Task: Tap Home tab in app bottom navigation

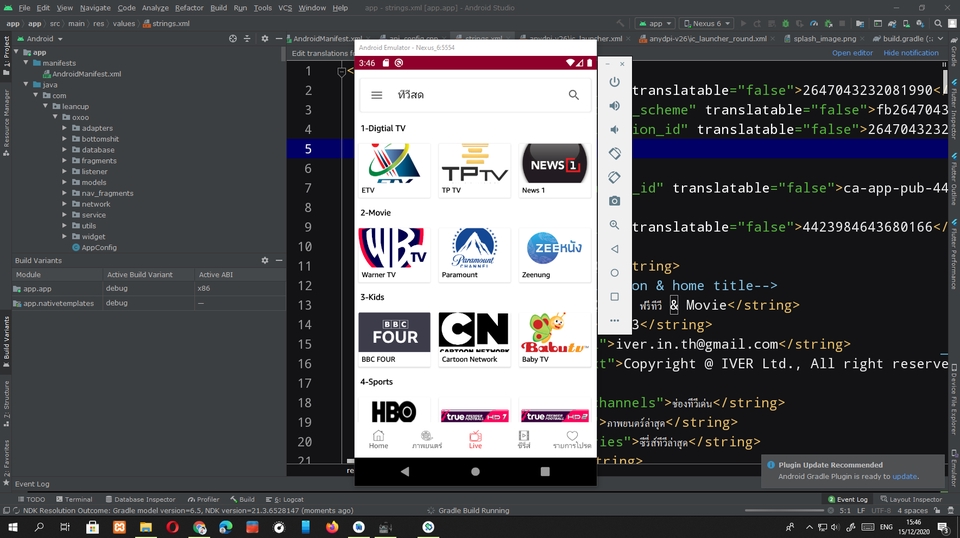Action: [378, 439]
